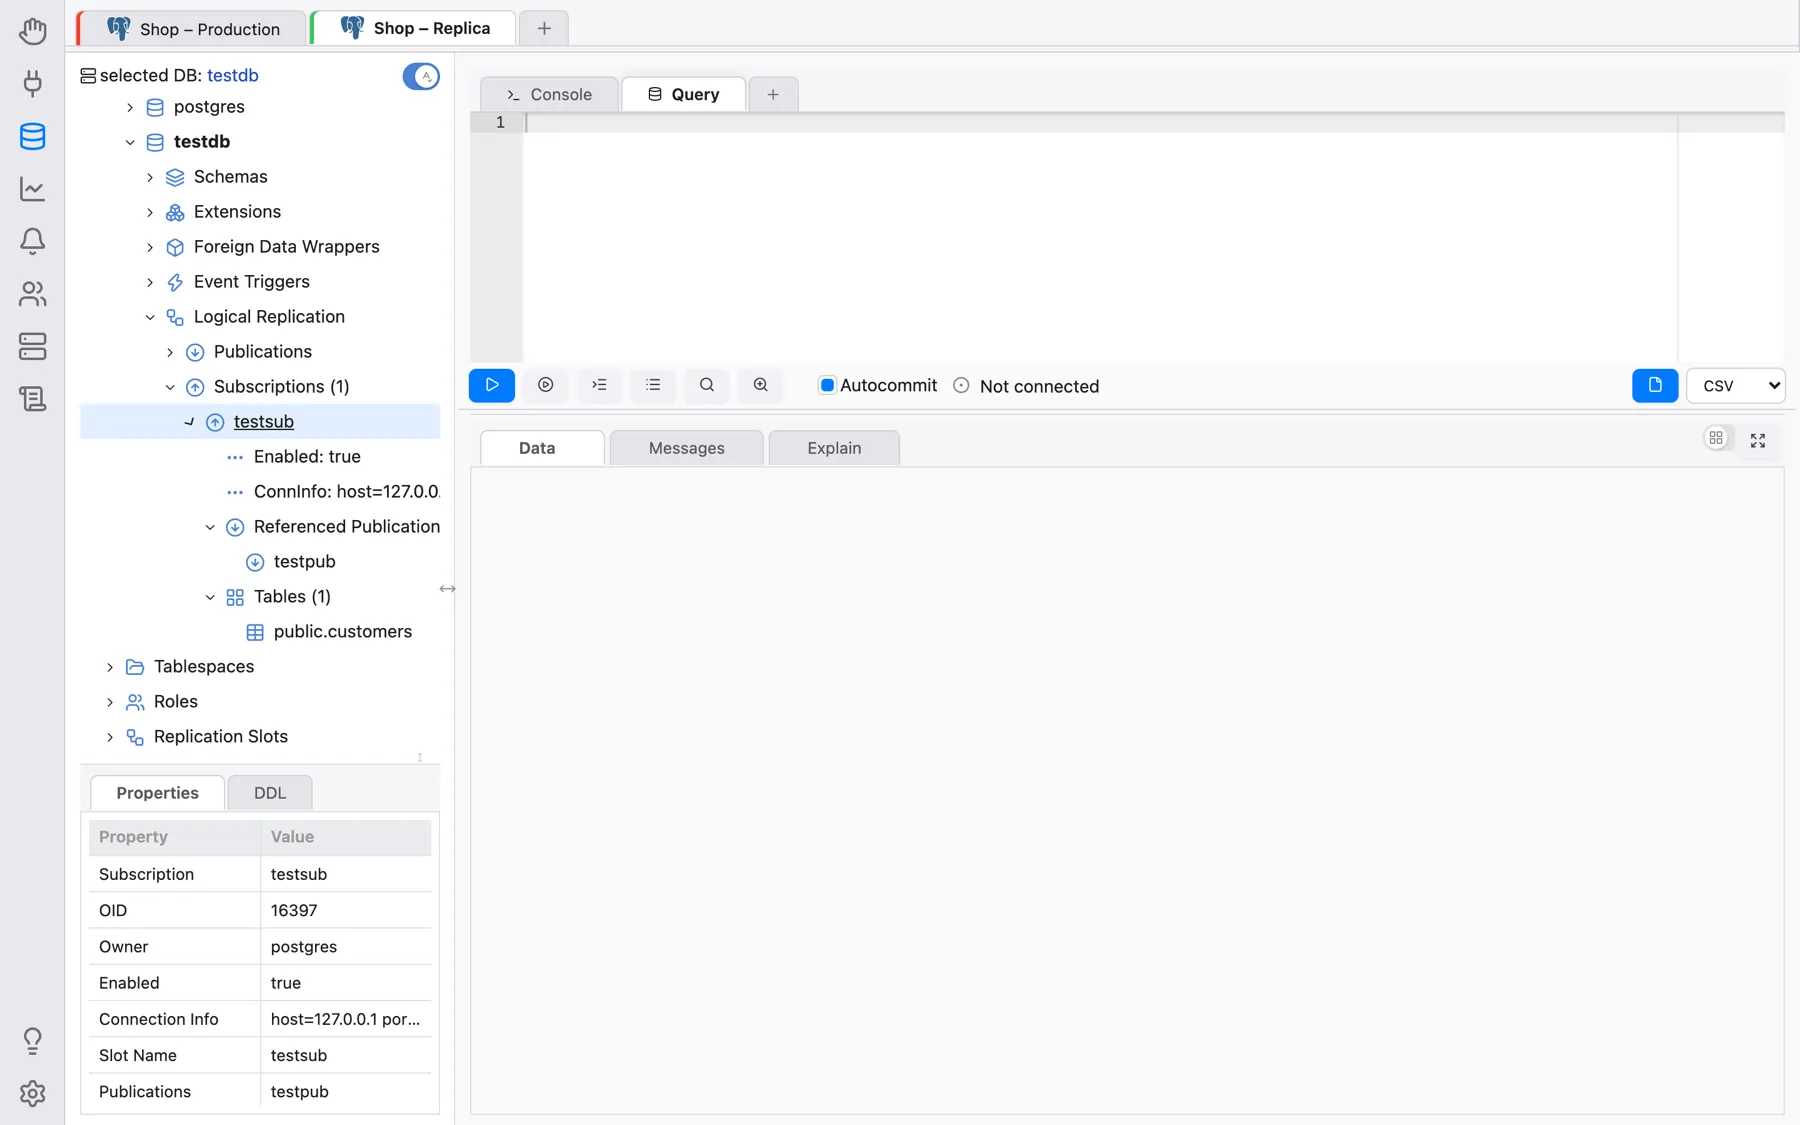1800x1125 pixels.
Task: Open the CSV export format dropdown
Action: pos(1735,385)
